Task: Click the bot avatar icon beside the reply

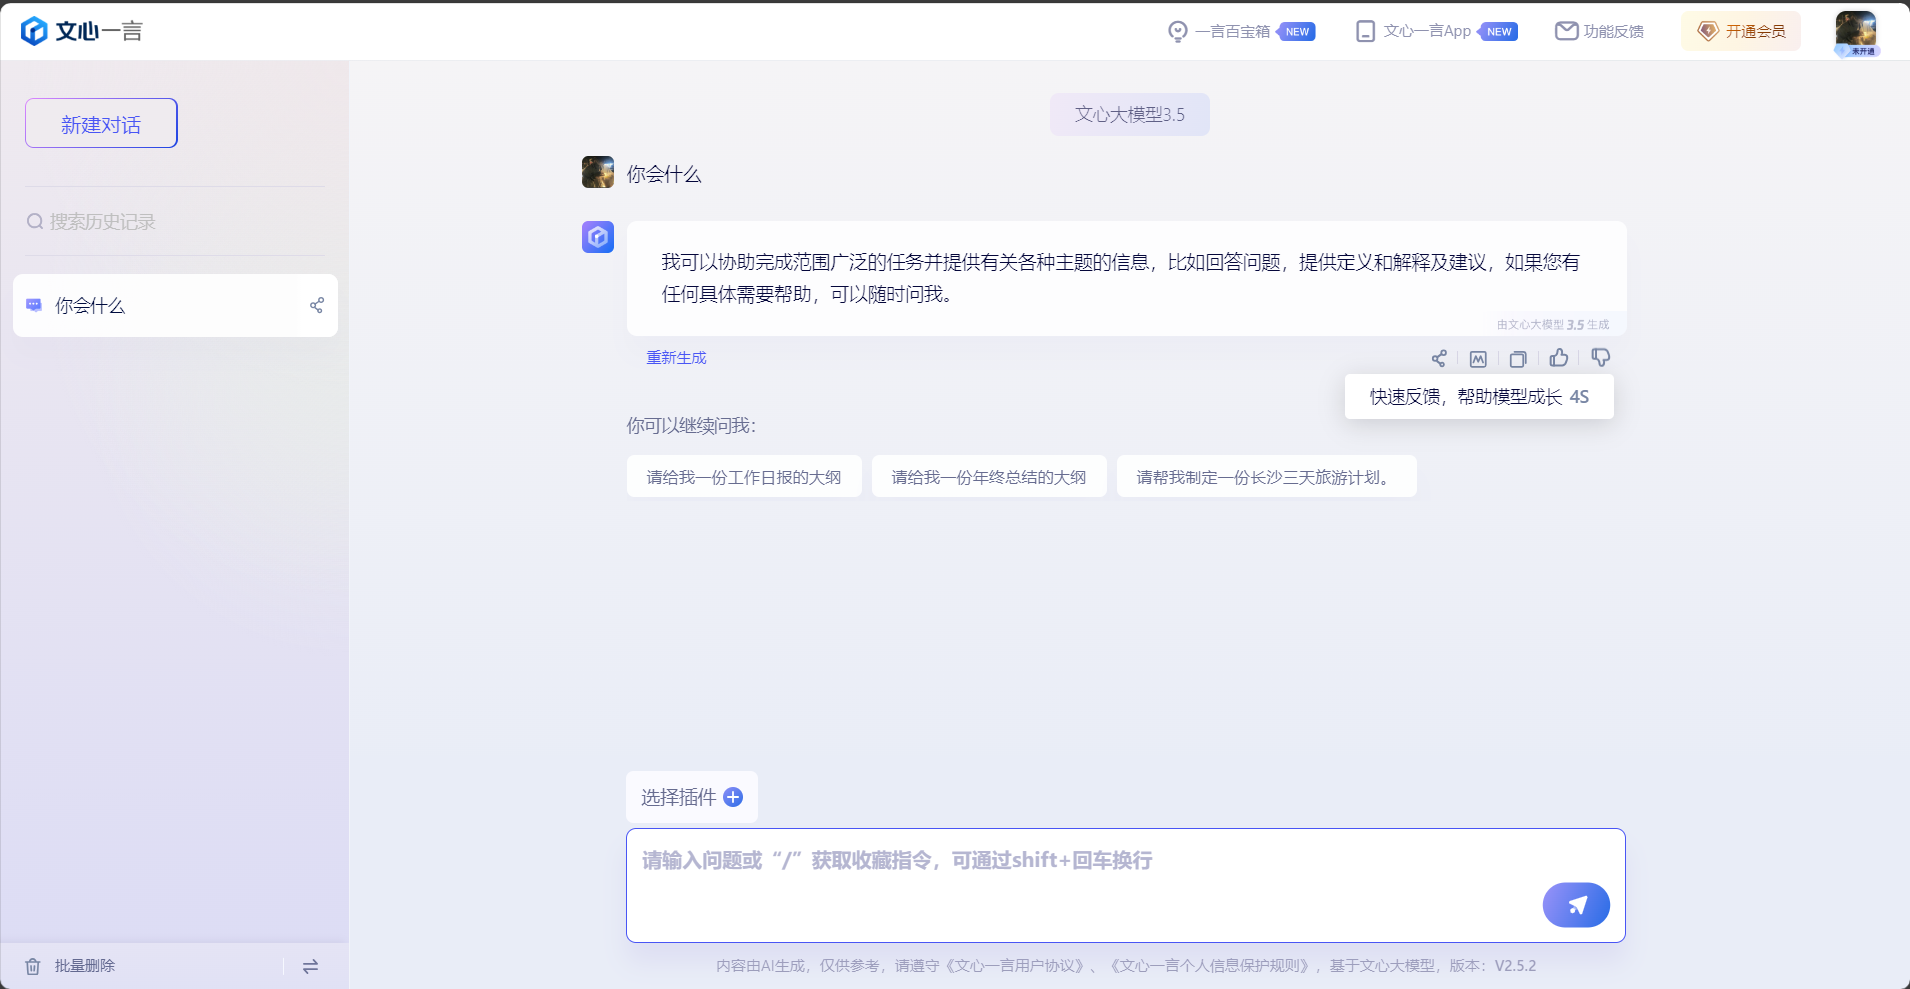Action: 598,237
